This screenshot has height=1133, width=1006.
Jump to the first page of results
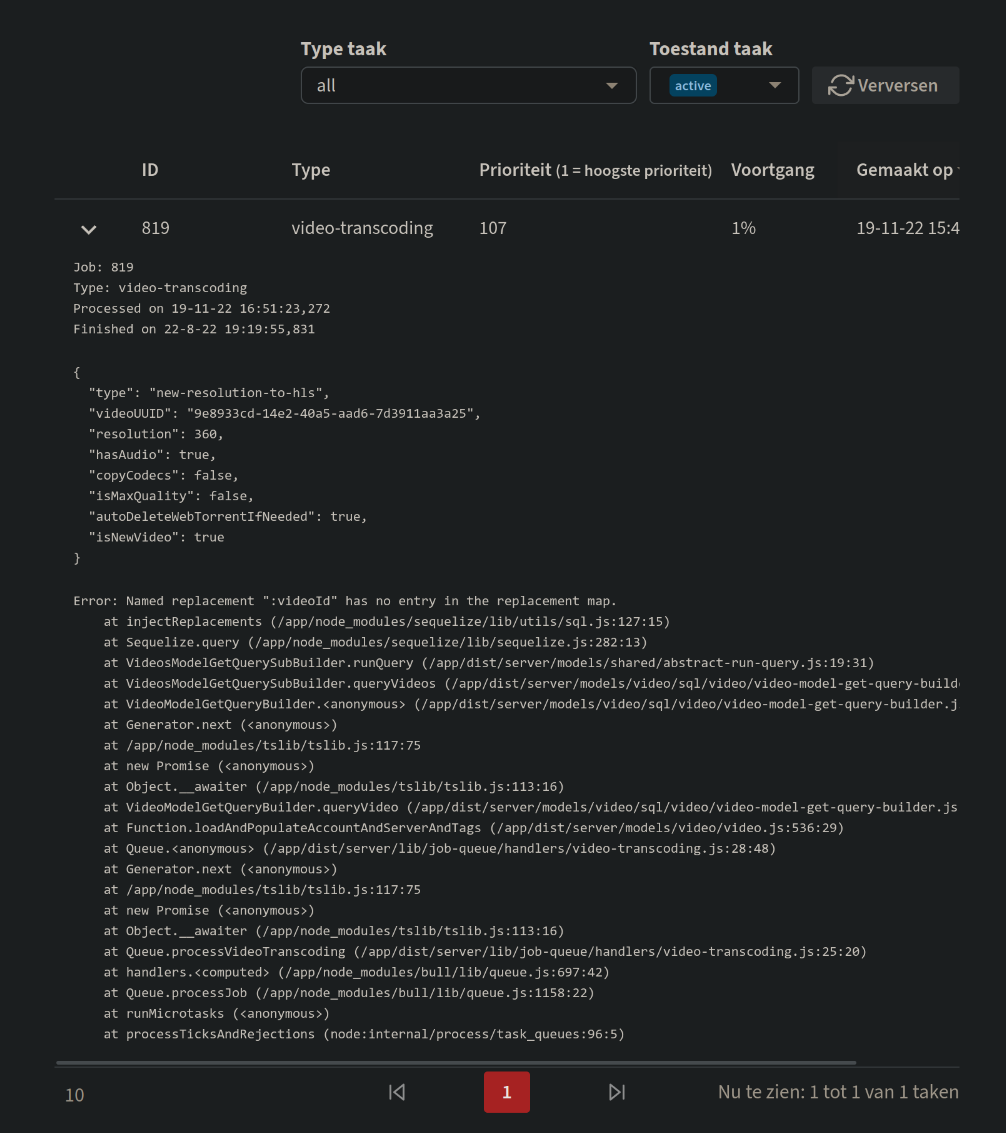coord(396,1092)
